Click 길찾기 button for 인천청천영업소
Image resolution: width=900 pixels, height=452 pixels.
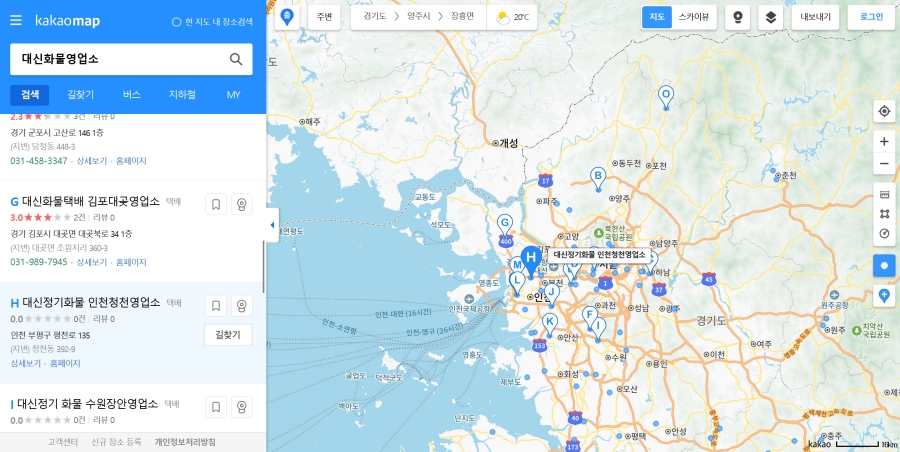(x=228, y=335)
